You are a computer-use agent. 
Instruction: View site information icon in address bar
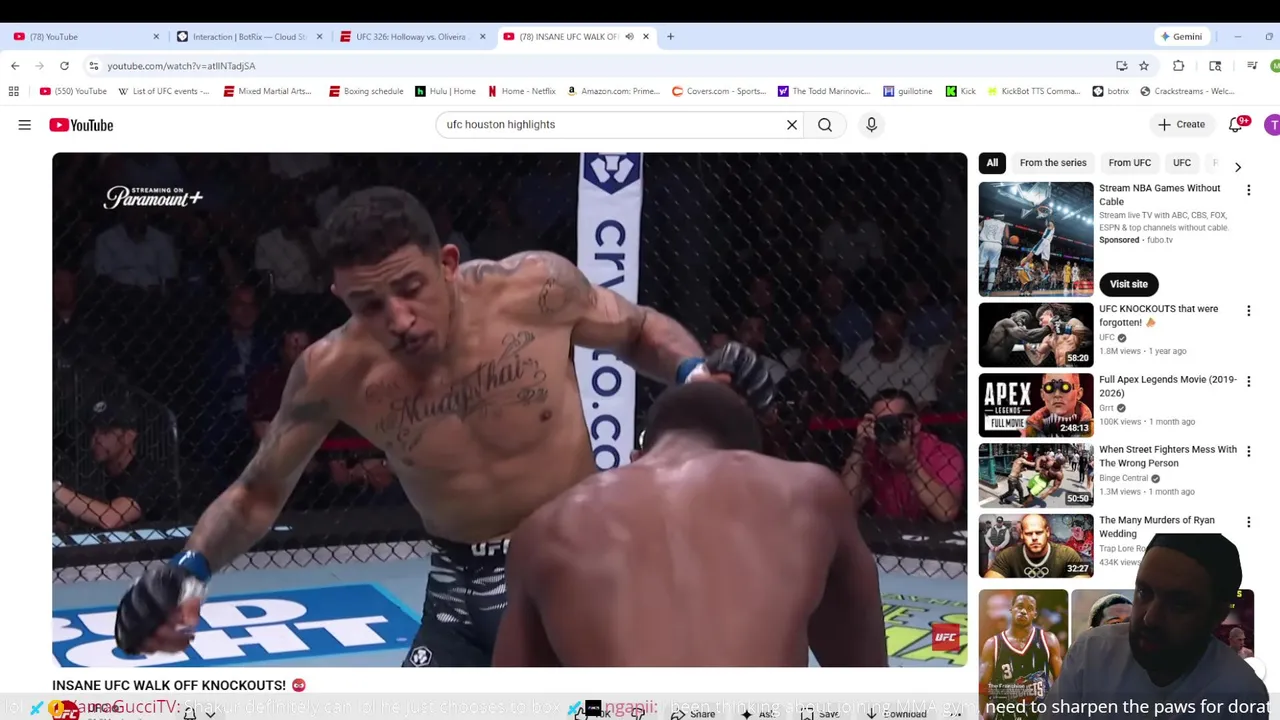pyautogui.click(x=93, y=66)
